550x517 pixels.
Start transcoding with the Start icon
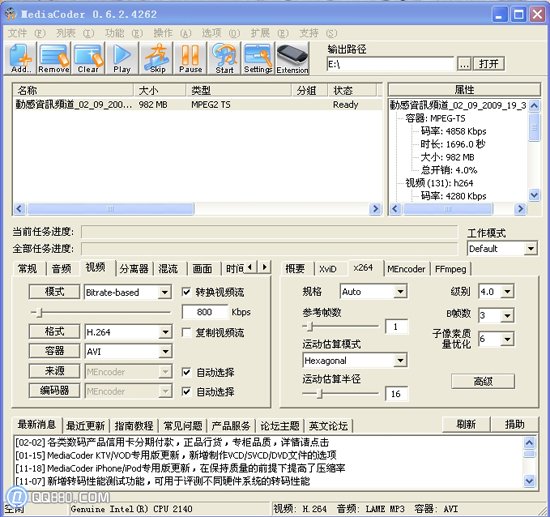pyautogui.click(x=224, y=58)
